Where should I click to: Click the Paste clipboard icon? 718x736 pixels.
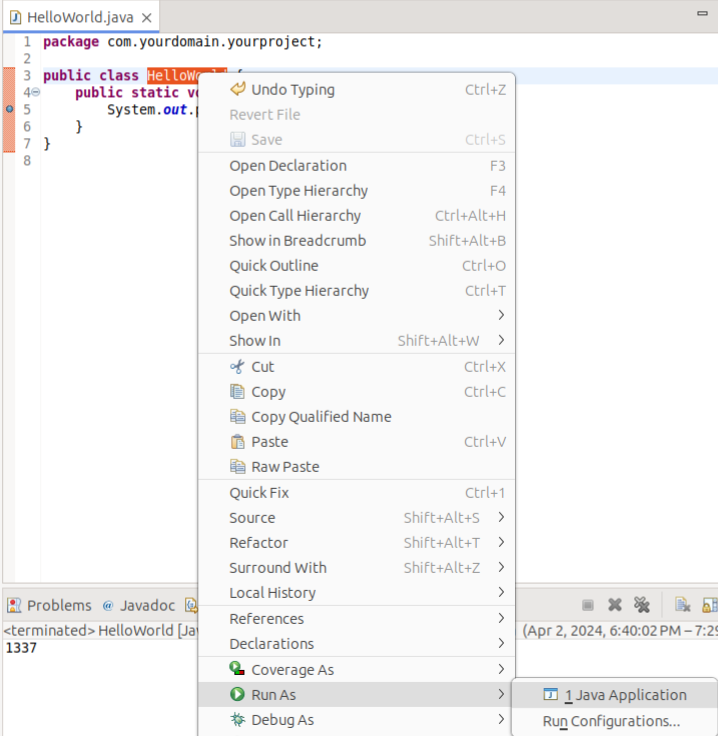[238, 442]
